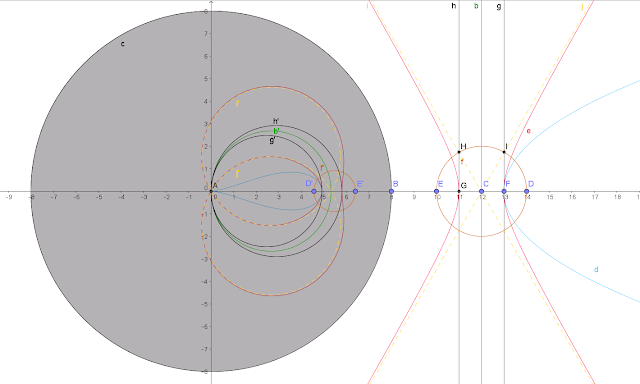
Task: Select black point G on line h
Action: point(459,191)
